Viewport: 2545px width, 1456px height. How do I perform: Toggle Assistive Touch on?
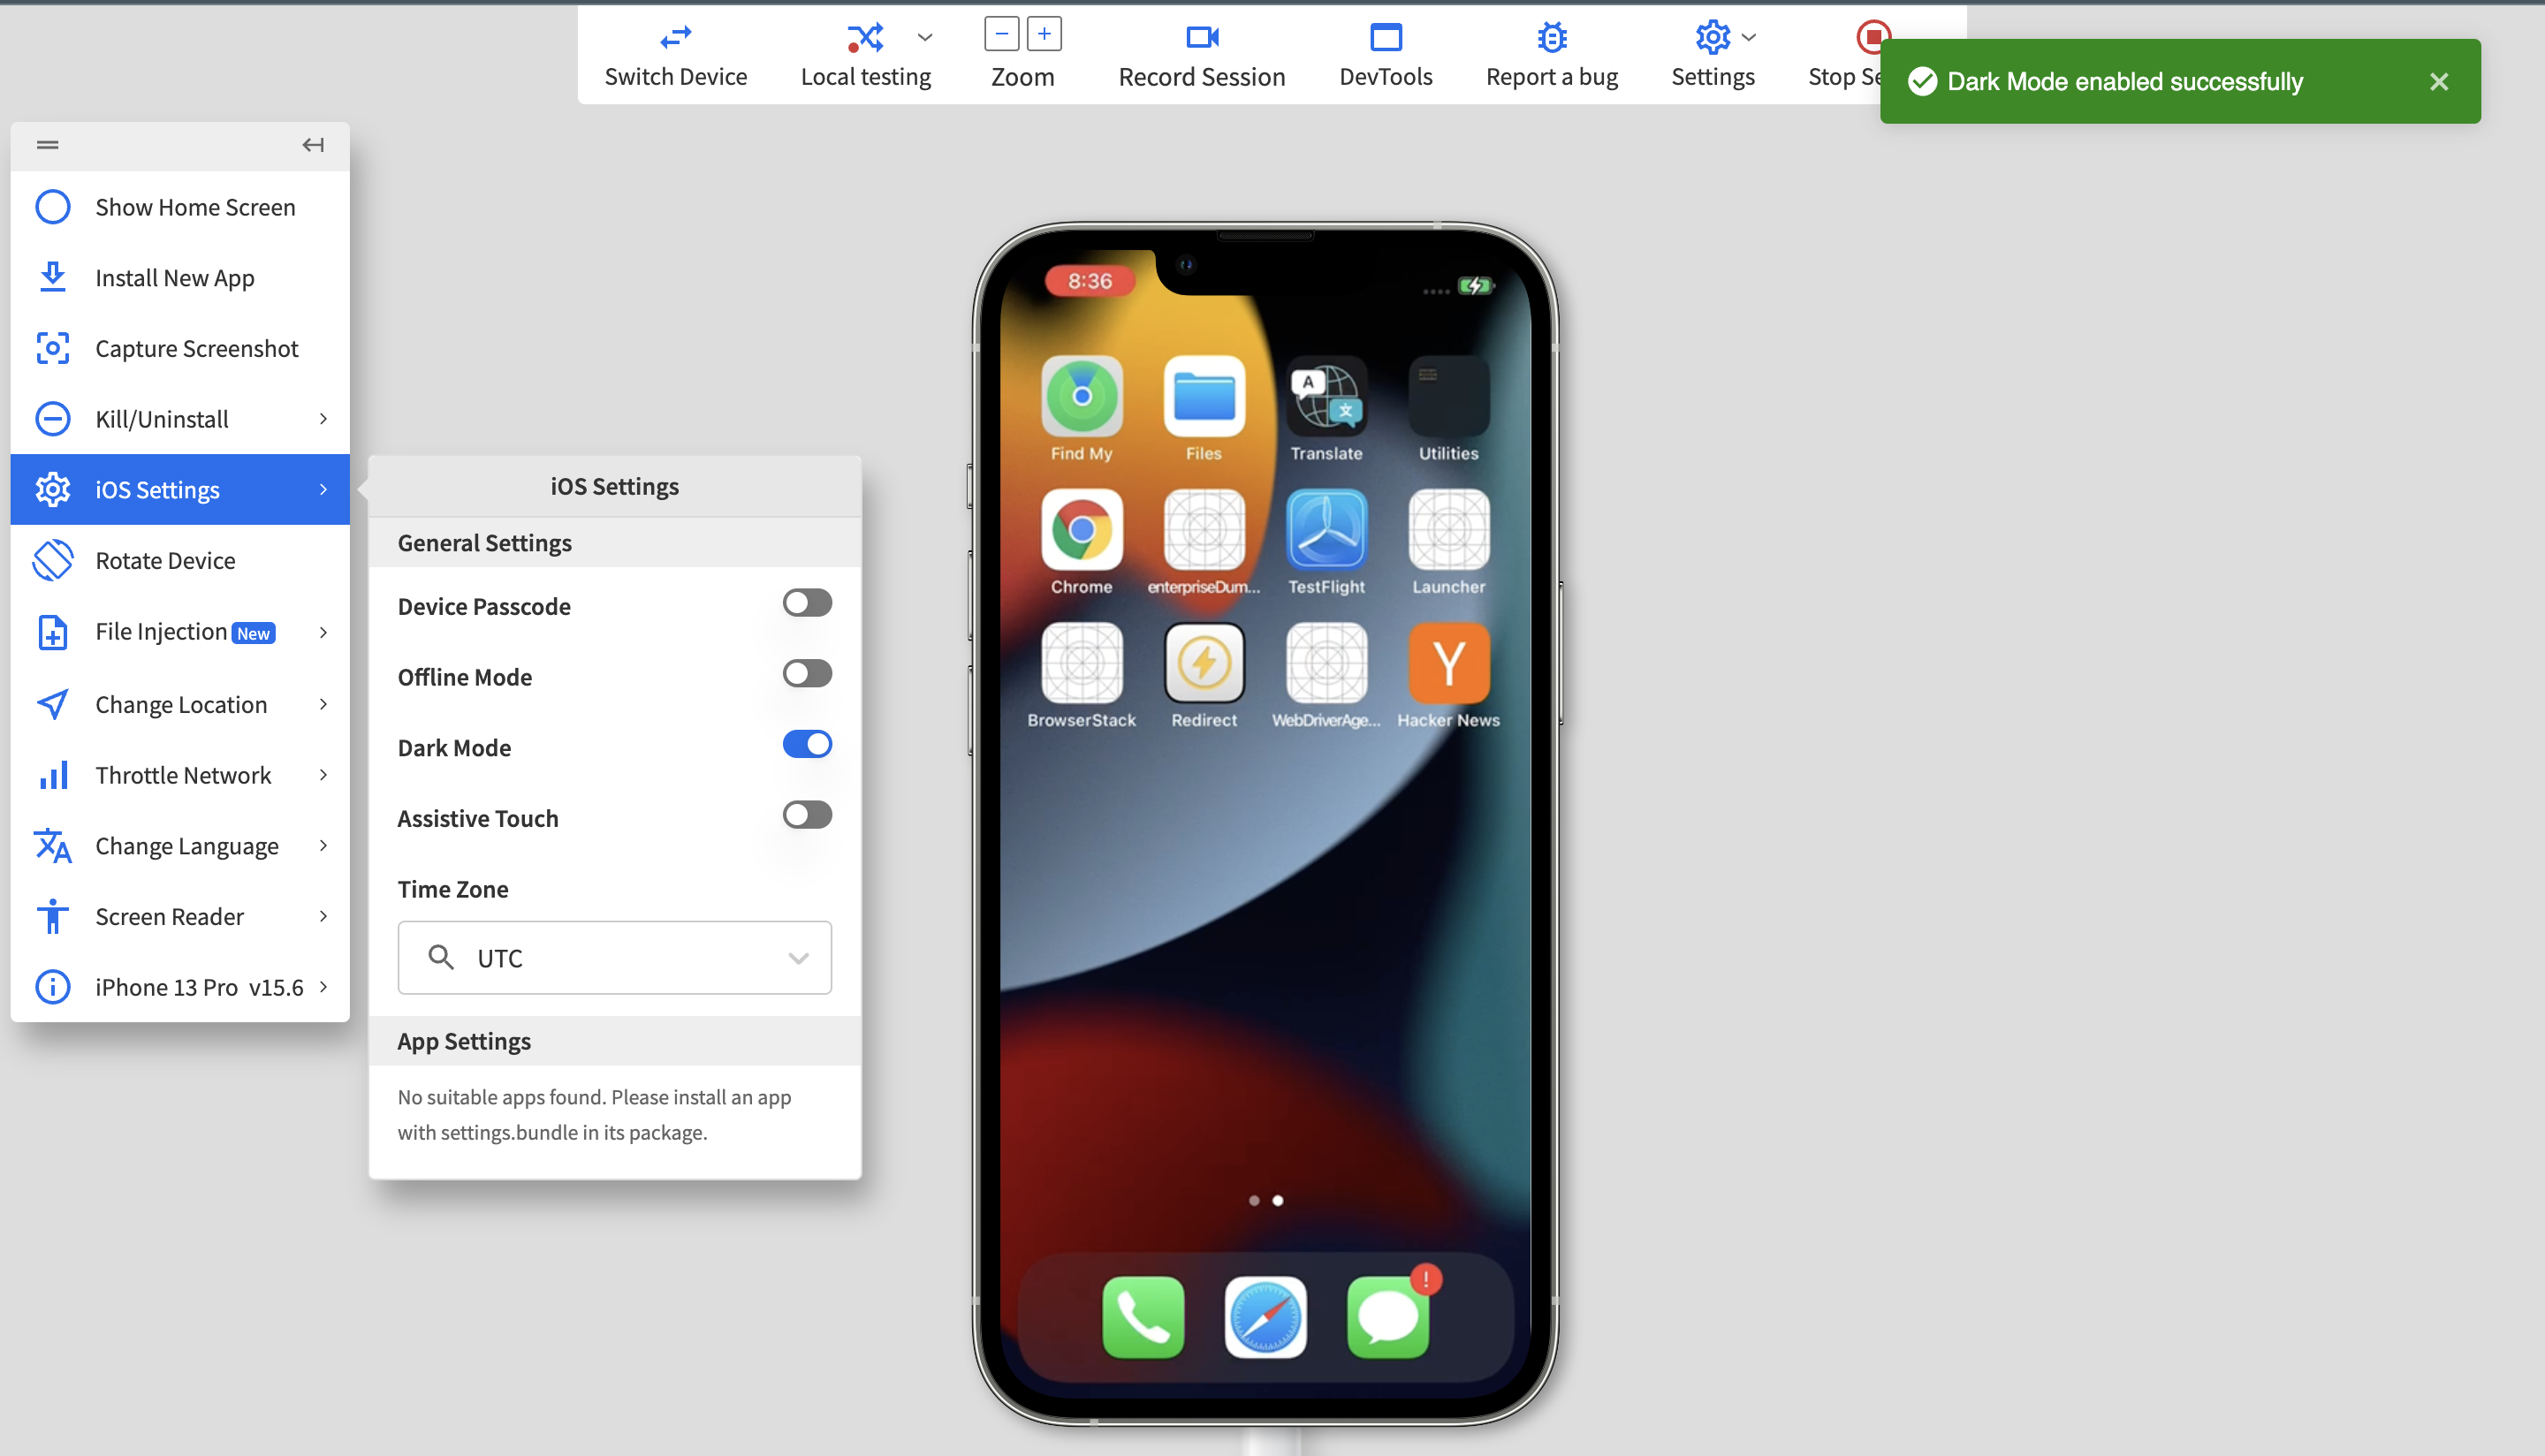coord(806,815)
